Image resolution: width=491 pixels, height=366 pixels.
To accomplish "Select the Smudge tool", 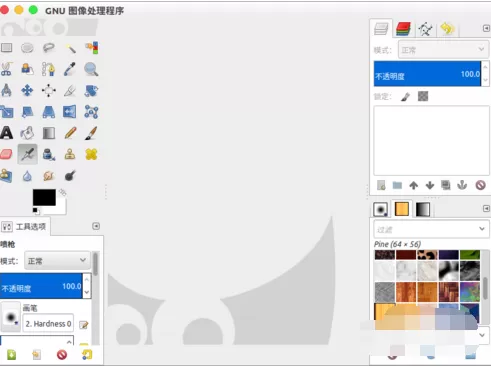I will tap(49, 176).
